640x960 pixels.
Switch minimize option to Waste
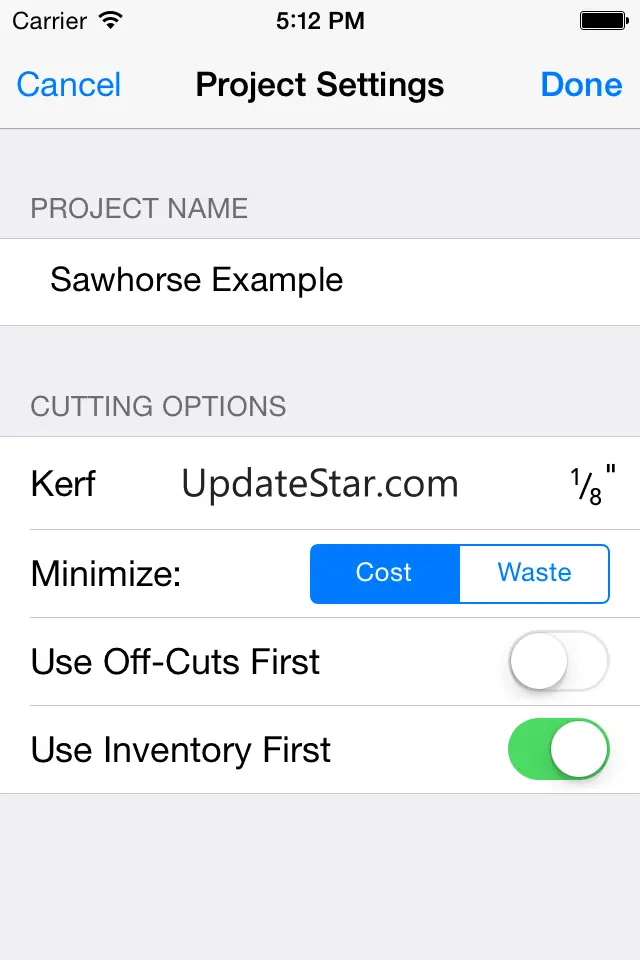[534, 573]
